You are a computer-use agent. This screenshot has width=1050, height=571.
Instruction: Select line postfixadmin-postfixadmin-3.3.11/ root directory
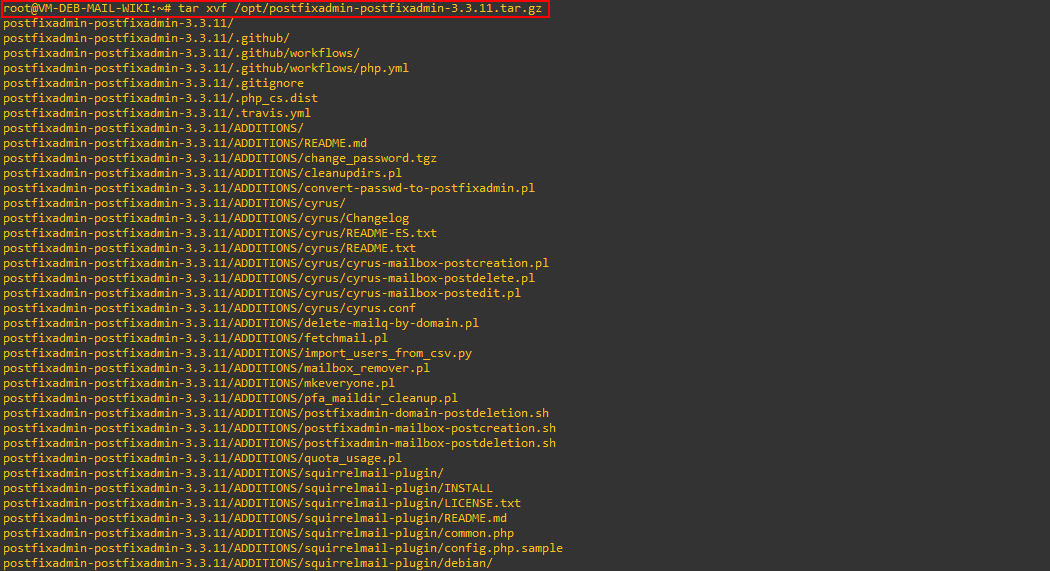click(119, 23)
